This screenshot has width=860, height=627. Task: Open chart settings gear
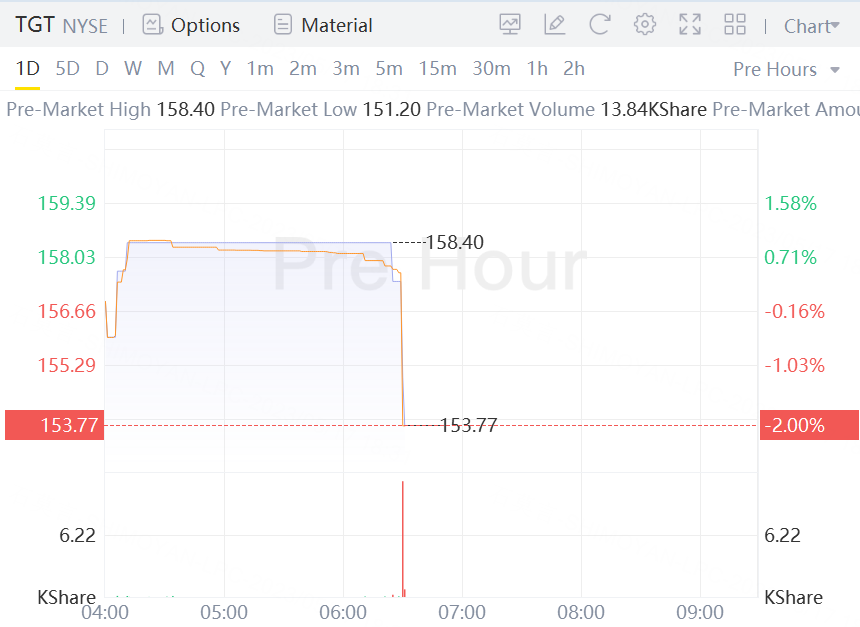coord(645,25)
